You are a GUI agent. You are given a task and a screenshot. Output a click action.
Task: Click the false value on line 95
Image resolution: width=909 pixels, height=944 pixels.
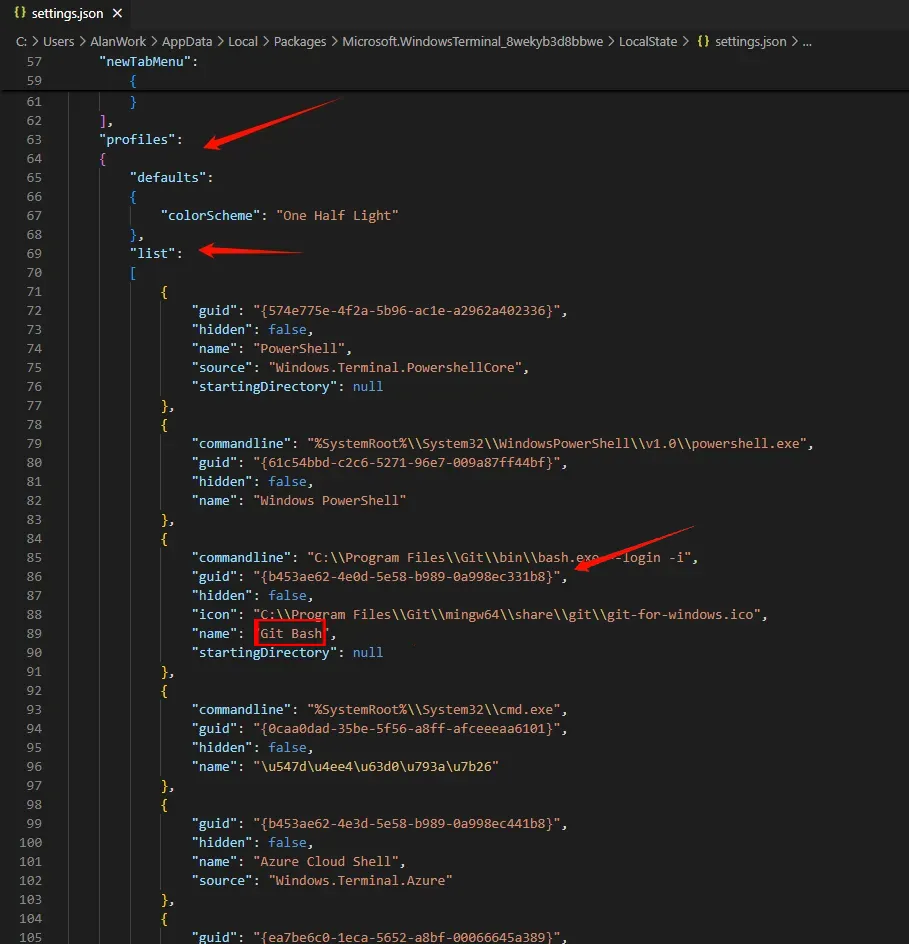287,748
